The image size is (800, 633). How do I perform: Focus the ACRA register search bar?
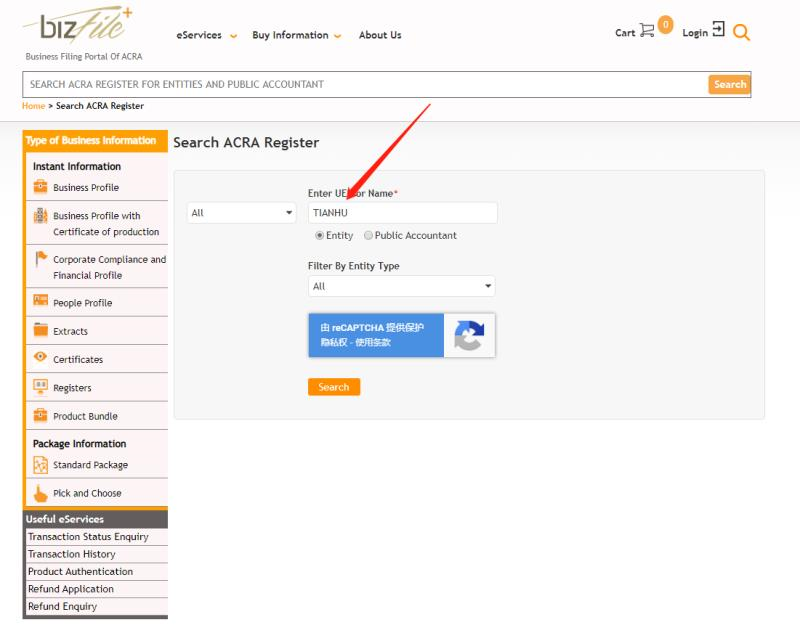pos(365,84)
